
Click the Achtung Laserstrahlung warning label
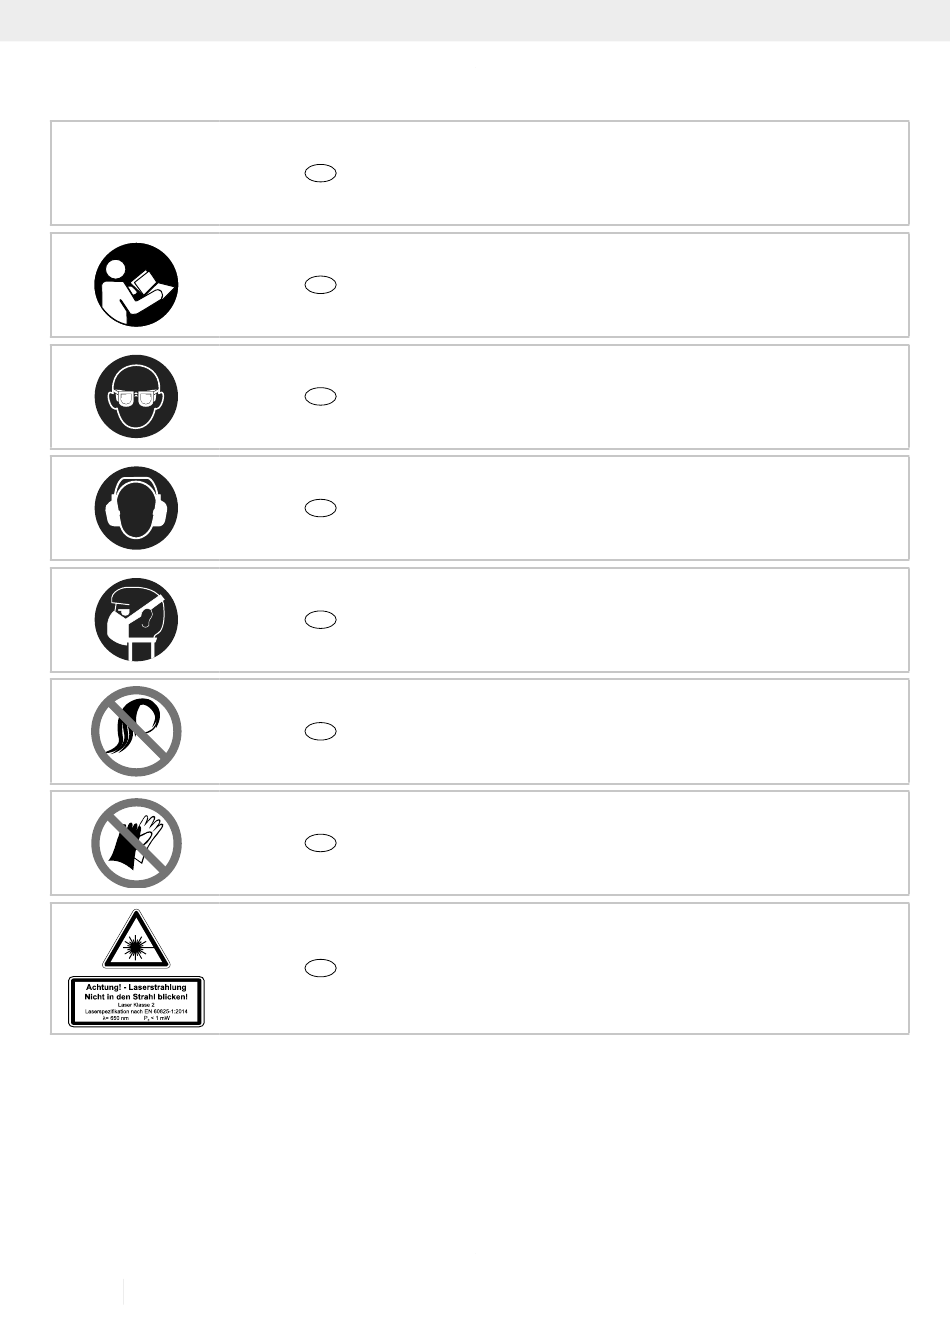click(x=136, y=1002)
